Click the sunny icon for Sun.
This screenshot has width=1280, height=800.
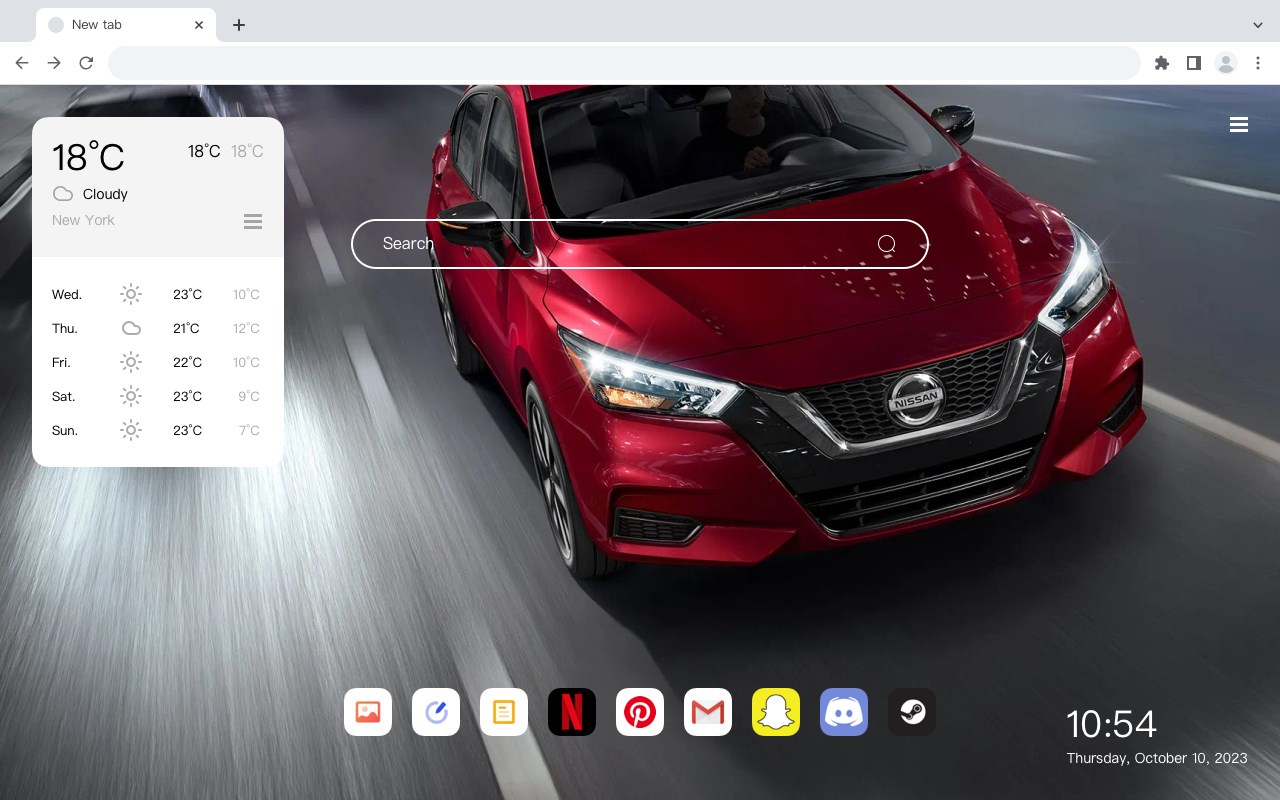[x=131, y=430]
